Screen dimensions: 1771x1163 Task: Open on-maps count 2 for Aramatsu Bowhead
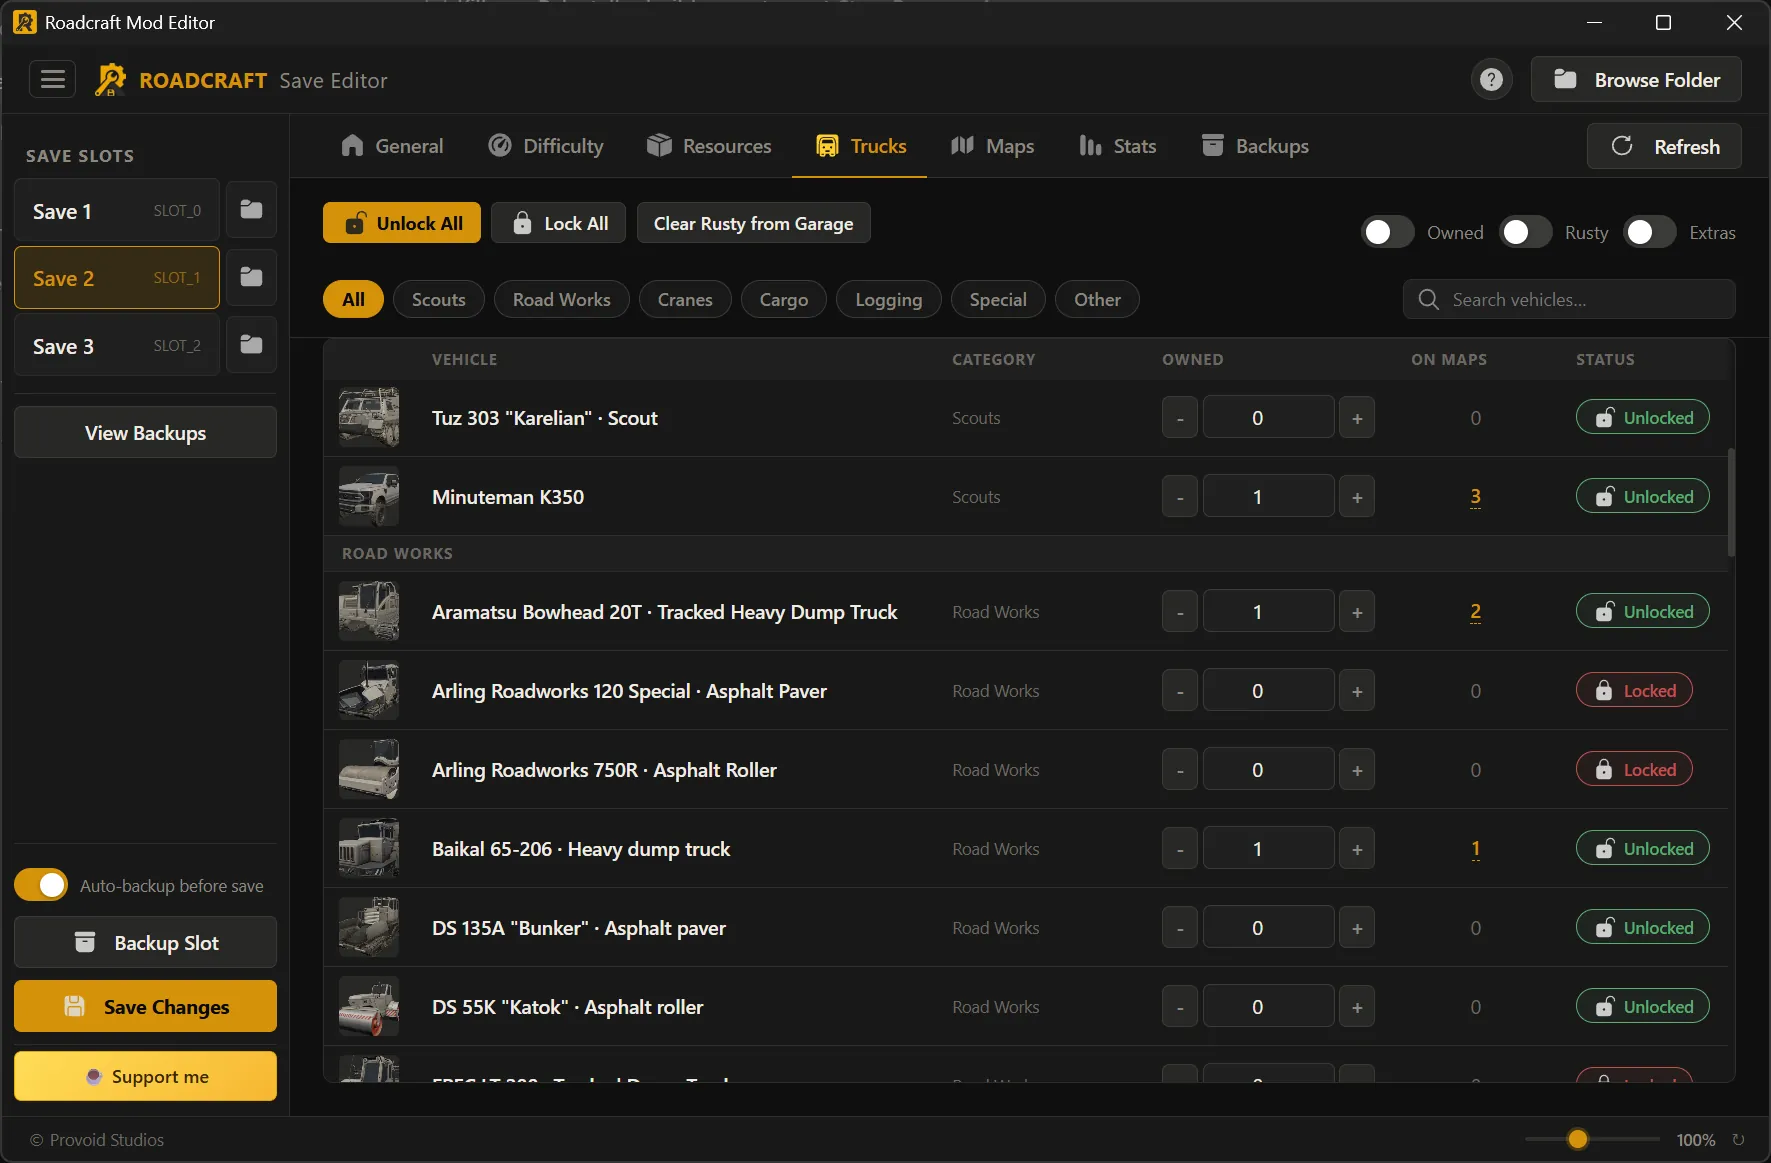pos(1475,611)
